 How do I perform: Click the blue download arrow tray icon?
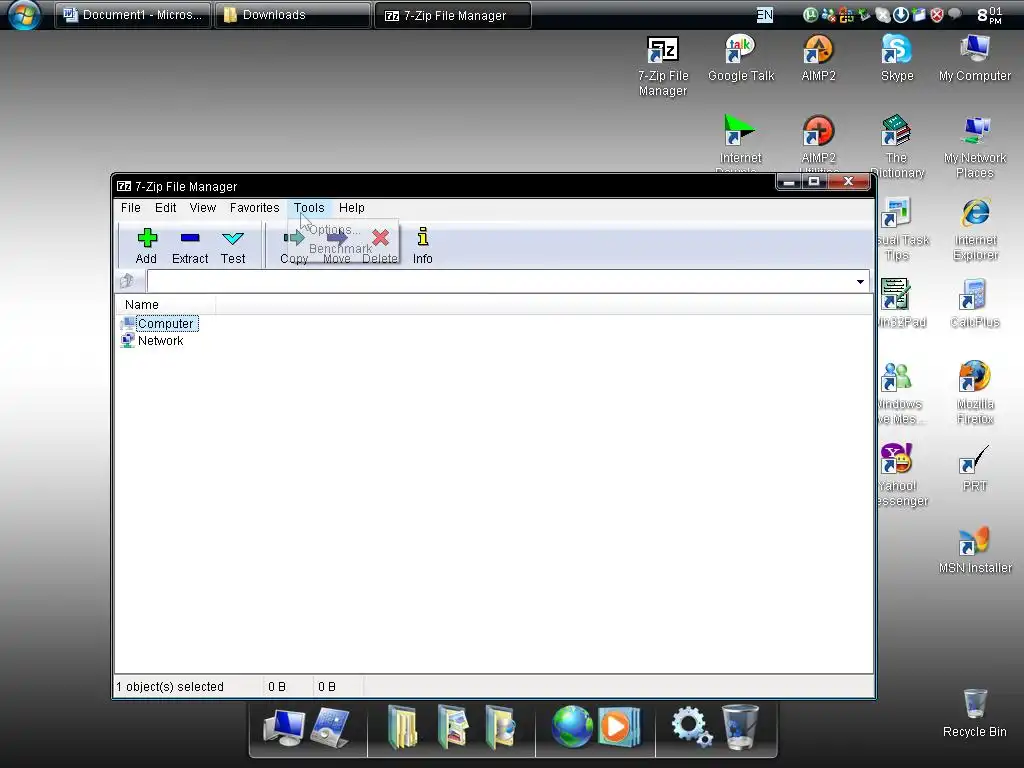click(901, 14)
